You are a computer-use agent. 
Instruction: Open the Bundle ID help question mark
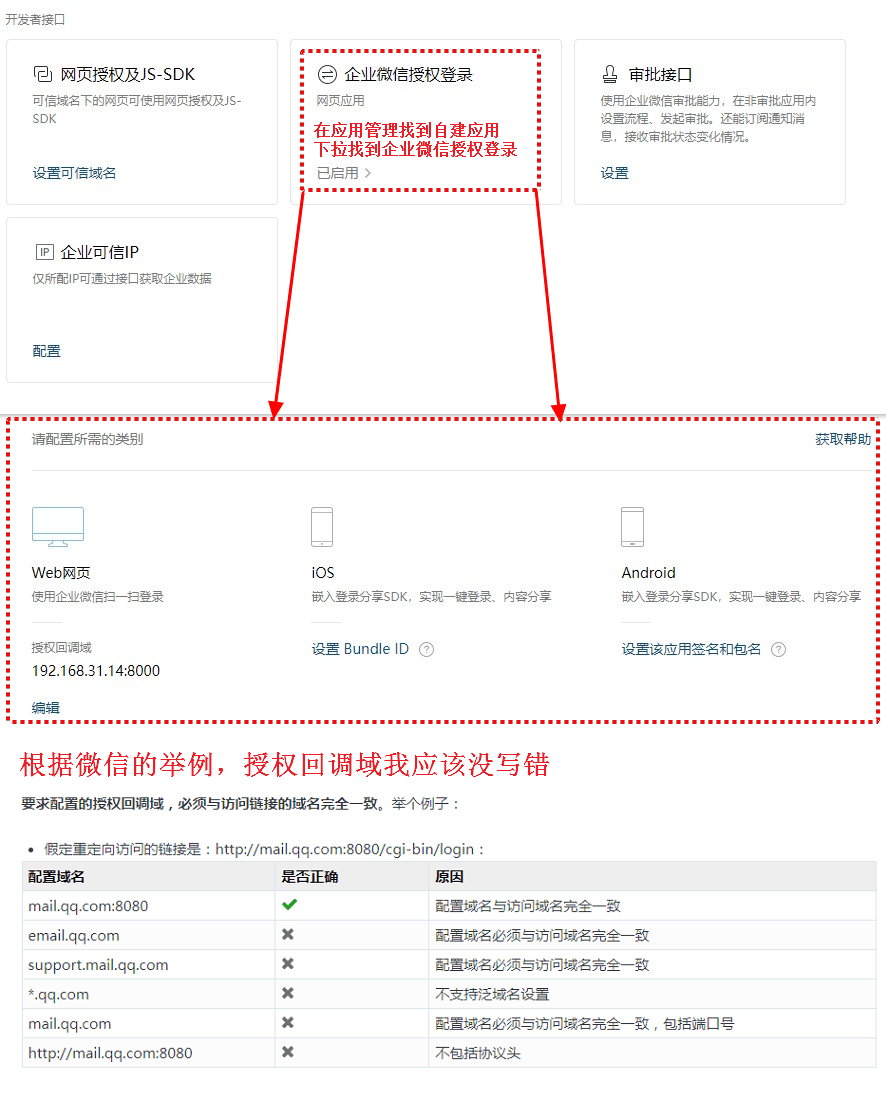pyautogui.click(x=427, y=649)
